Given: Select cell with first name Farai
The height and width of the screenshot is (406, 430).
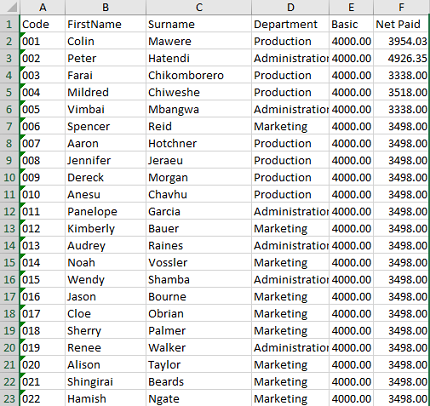Looking at the screenshot, I should pyautogui.click(x=106, y=75).
